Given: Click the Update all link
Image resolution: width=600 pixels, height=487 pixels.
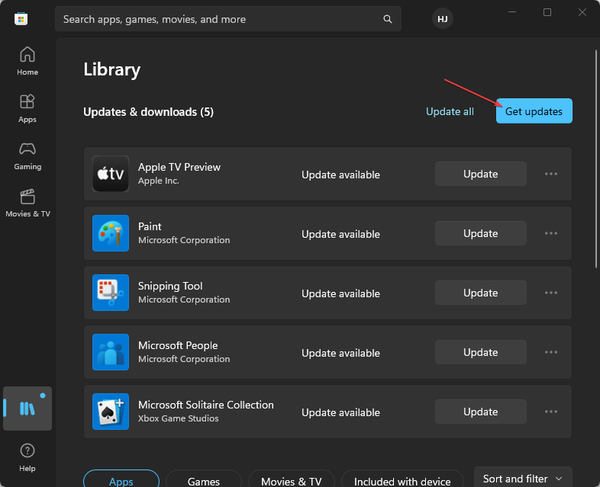Looking at the screenshot, I should click(450, 111).
